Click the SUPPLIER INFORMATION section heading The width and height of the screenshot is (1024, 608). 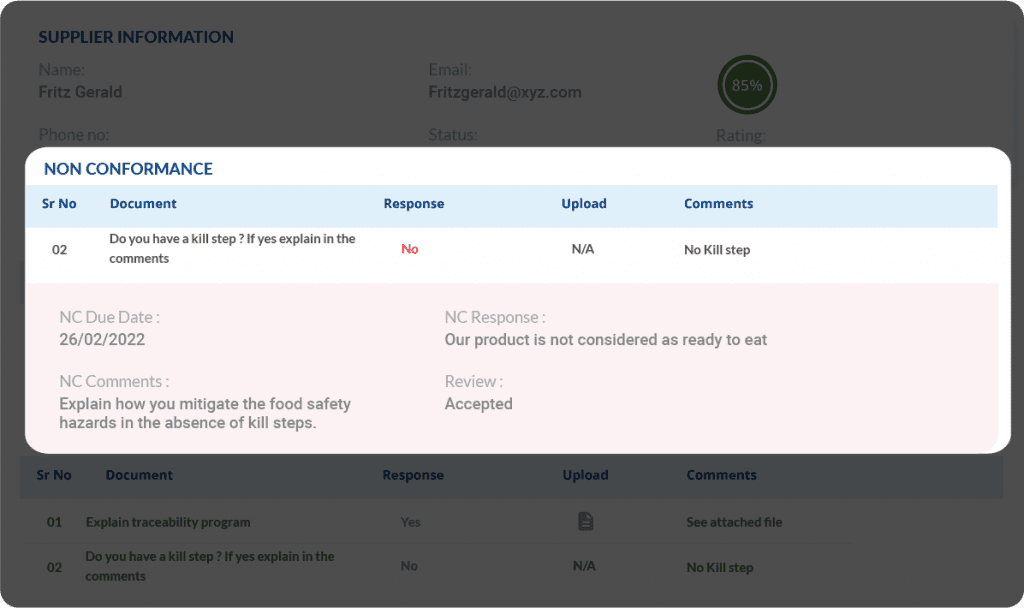coord(136,38)
